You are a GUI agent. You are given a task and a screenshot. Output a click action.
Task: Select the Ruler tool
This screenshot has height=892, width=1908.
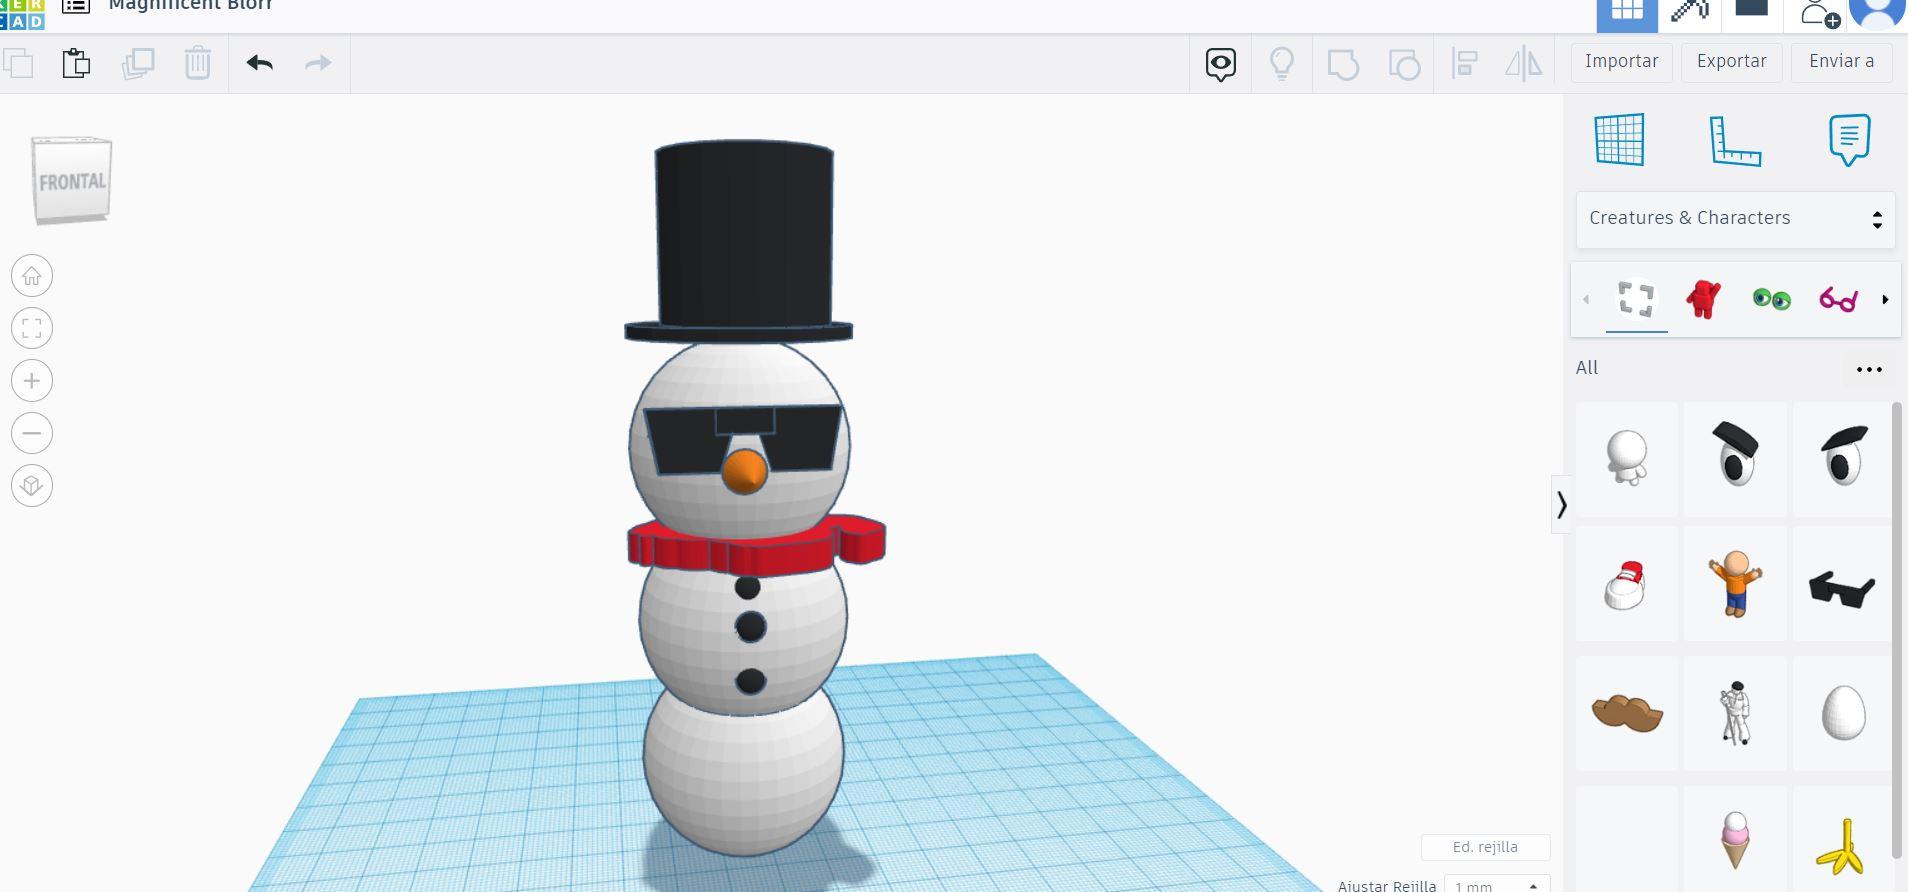pos(1735,140)
